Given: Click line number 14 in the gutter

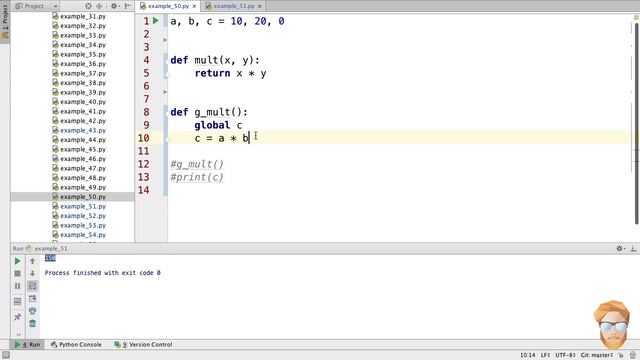Looking at the screenshot, I should (x=143, y=190).
